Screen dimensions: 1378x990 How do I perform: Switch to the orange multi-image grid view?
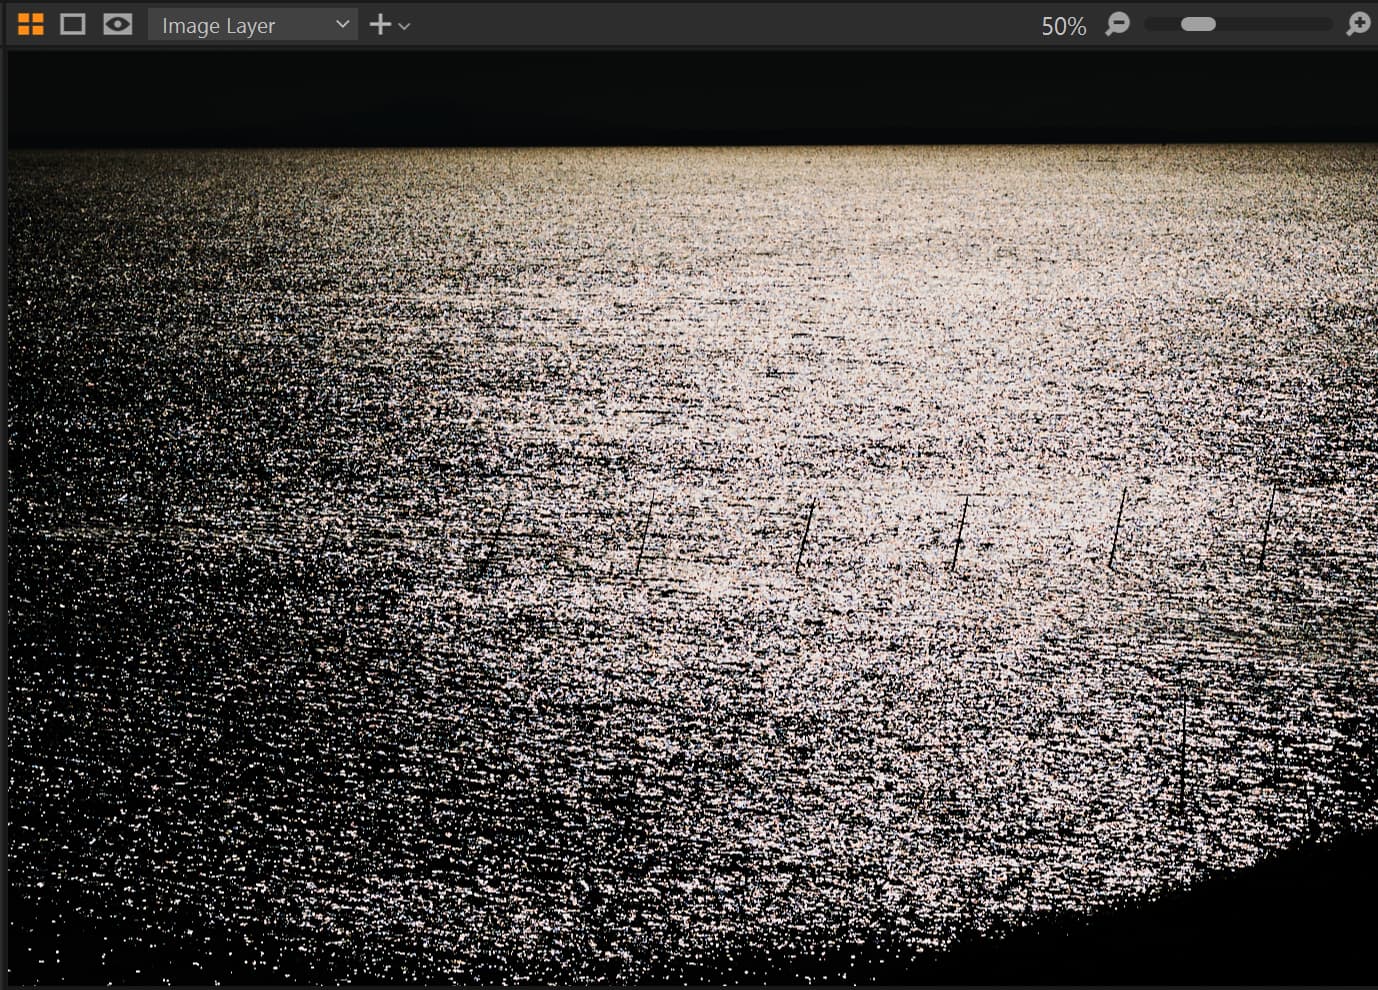[x=31, y=25]
